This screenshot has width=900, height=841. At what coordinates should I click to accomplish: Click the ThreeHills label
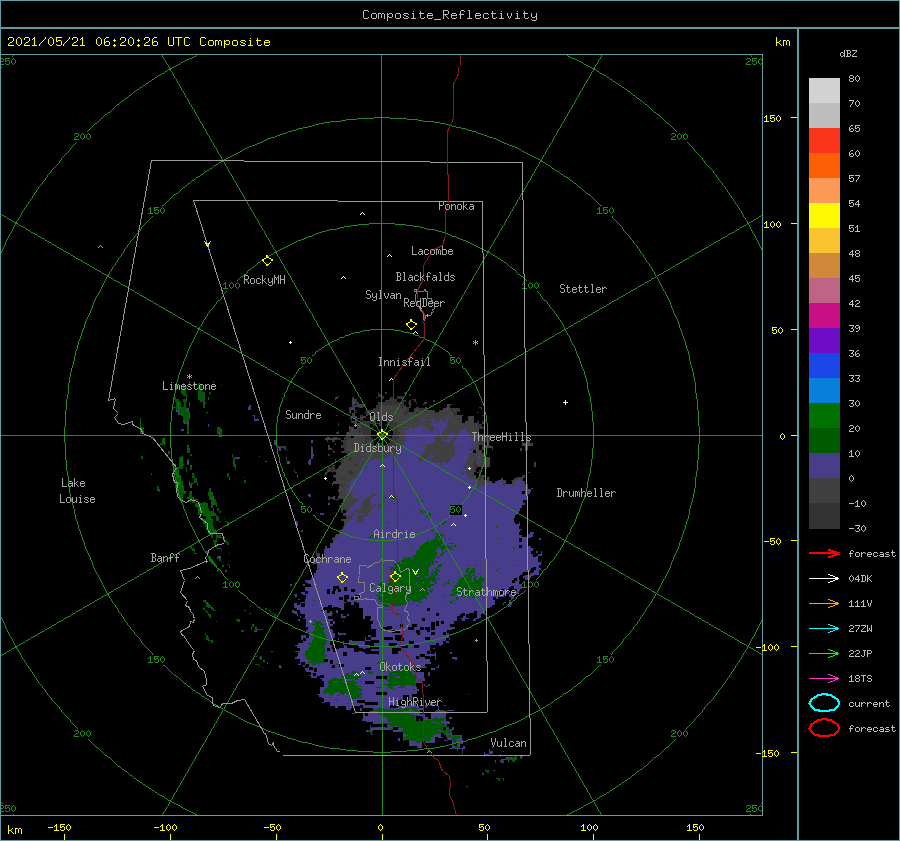coord(501,437)
